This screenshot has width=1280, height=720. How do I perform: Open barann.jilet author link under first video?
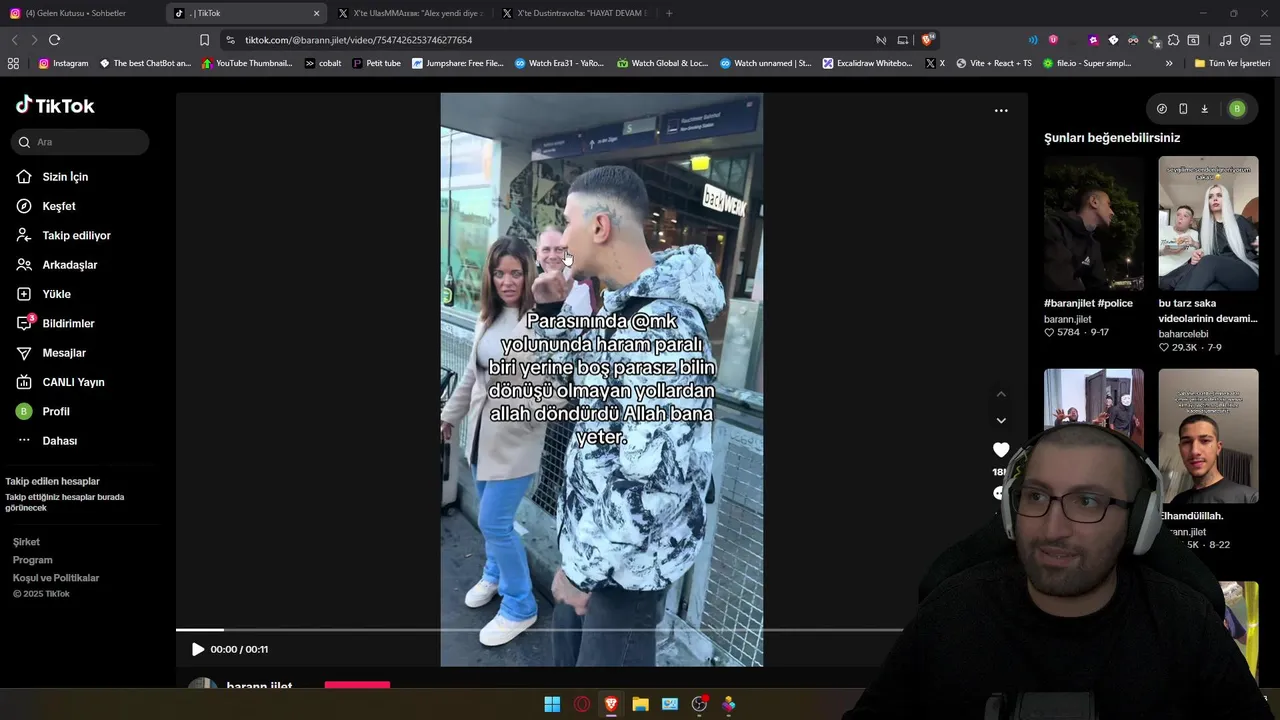[1068, 319]
